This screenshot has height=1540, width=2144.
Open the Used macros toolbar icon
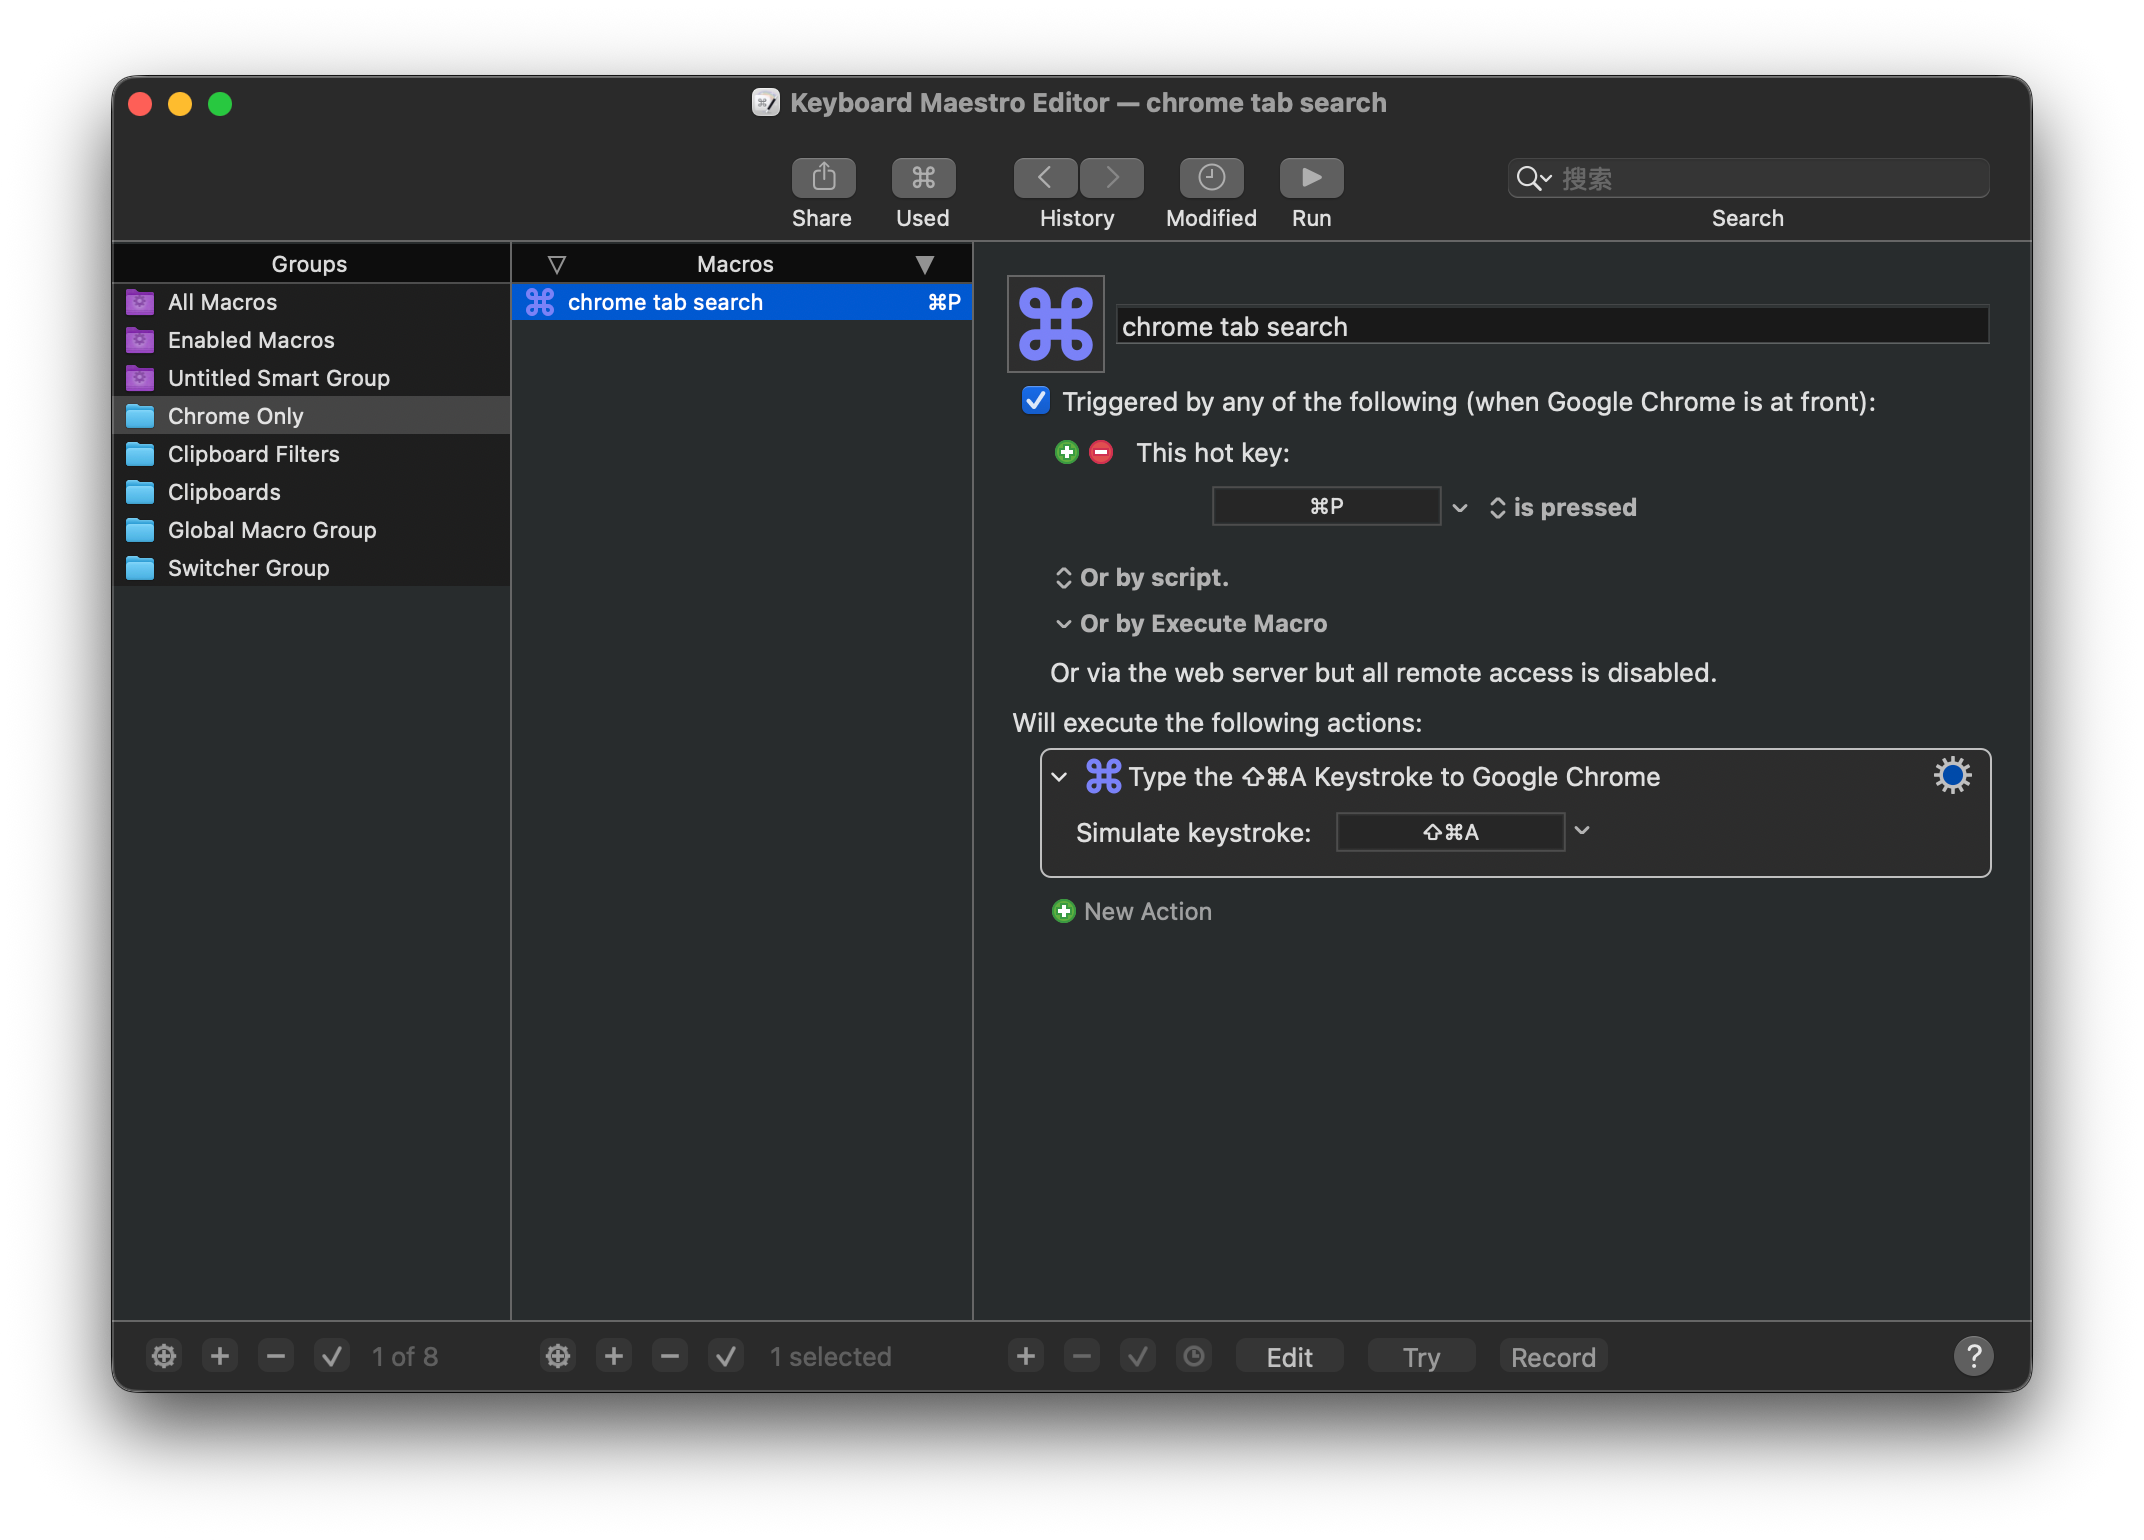click(x=923, y=178)
